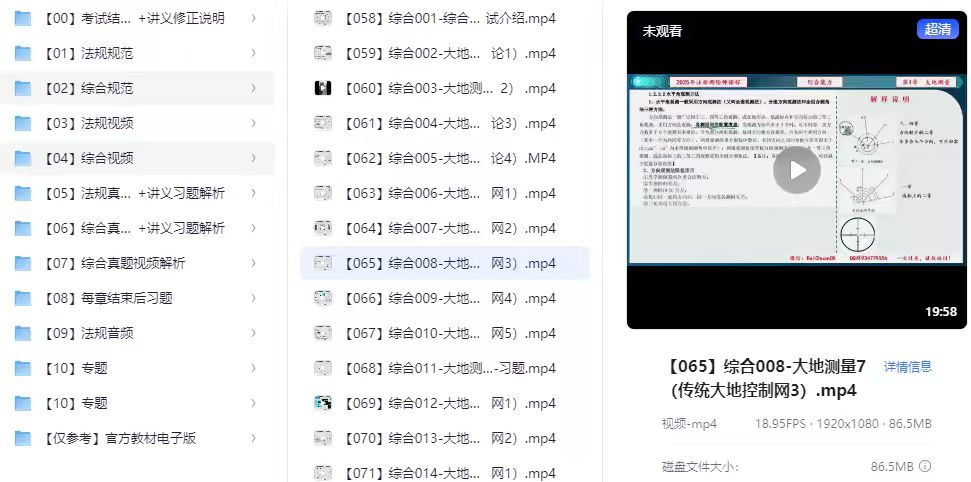Select 【065】综合008-大地 网3).mp4 row
The width and height of the screenshot is (971, 482).
(445, 263)
